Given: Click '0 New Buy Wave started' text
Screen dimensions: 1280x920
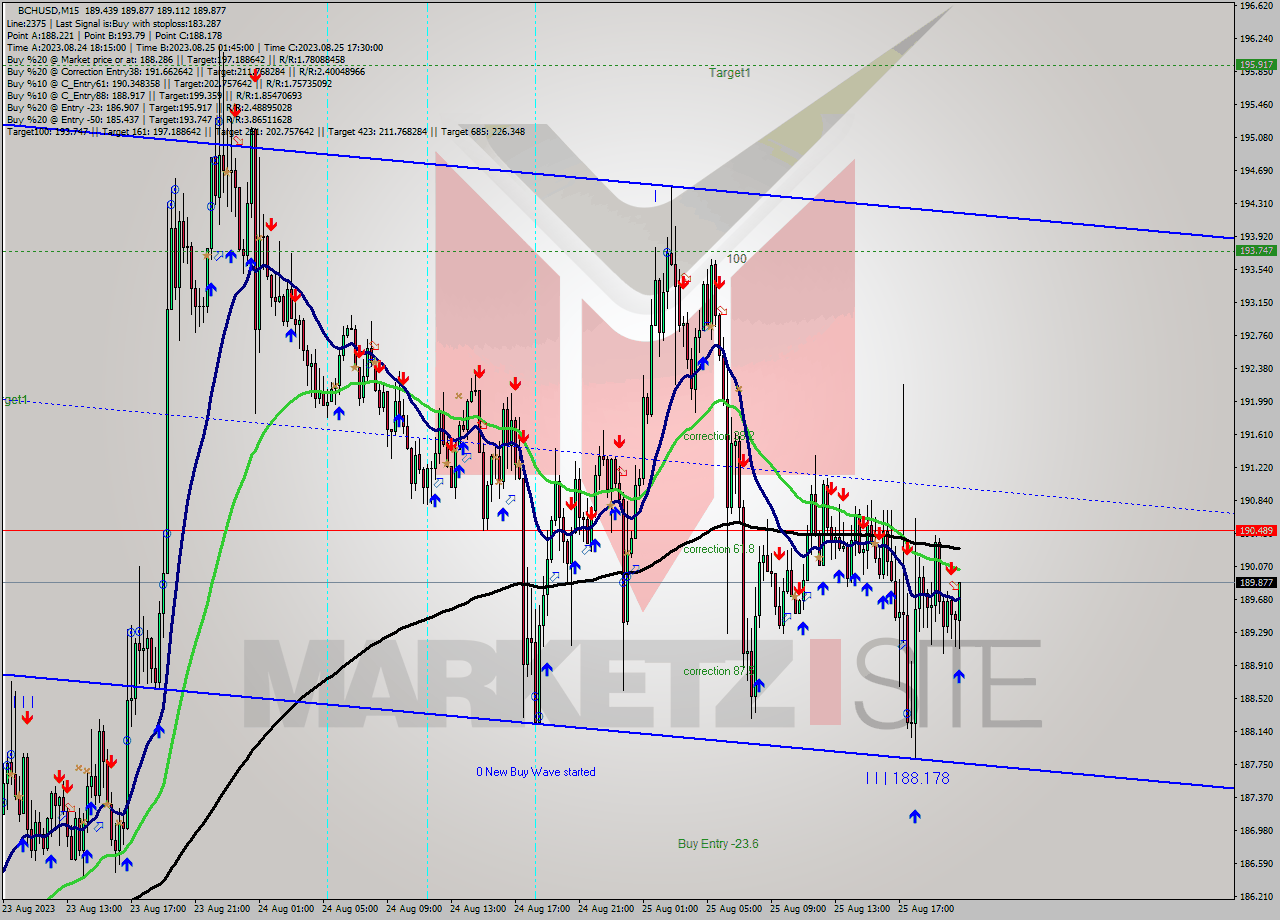Looking at the screenshot, I should pos(536,772).
